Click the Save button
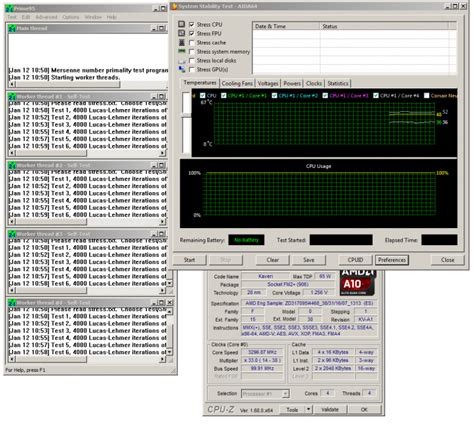This screenshot has height=432, width=474. pyautogui.click(x=309, y=260)
